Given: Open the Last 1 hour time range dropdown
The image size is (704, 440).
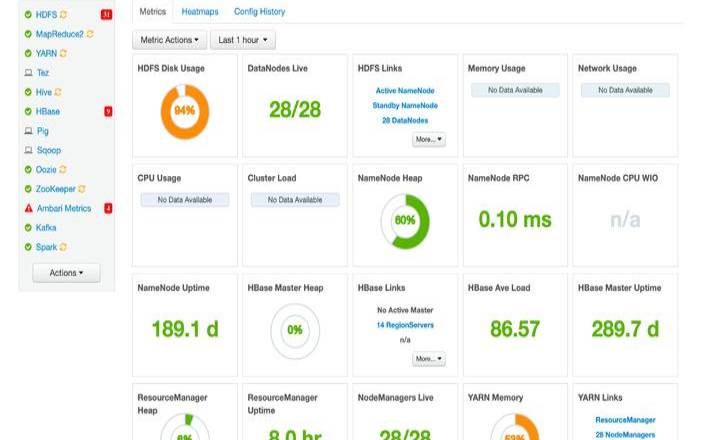Looking at the screenshot, I should click(x=242, y=40).
